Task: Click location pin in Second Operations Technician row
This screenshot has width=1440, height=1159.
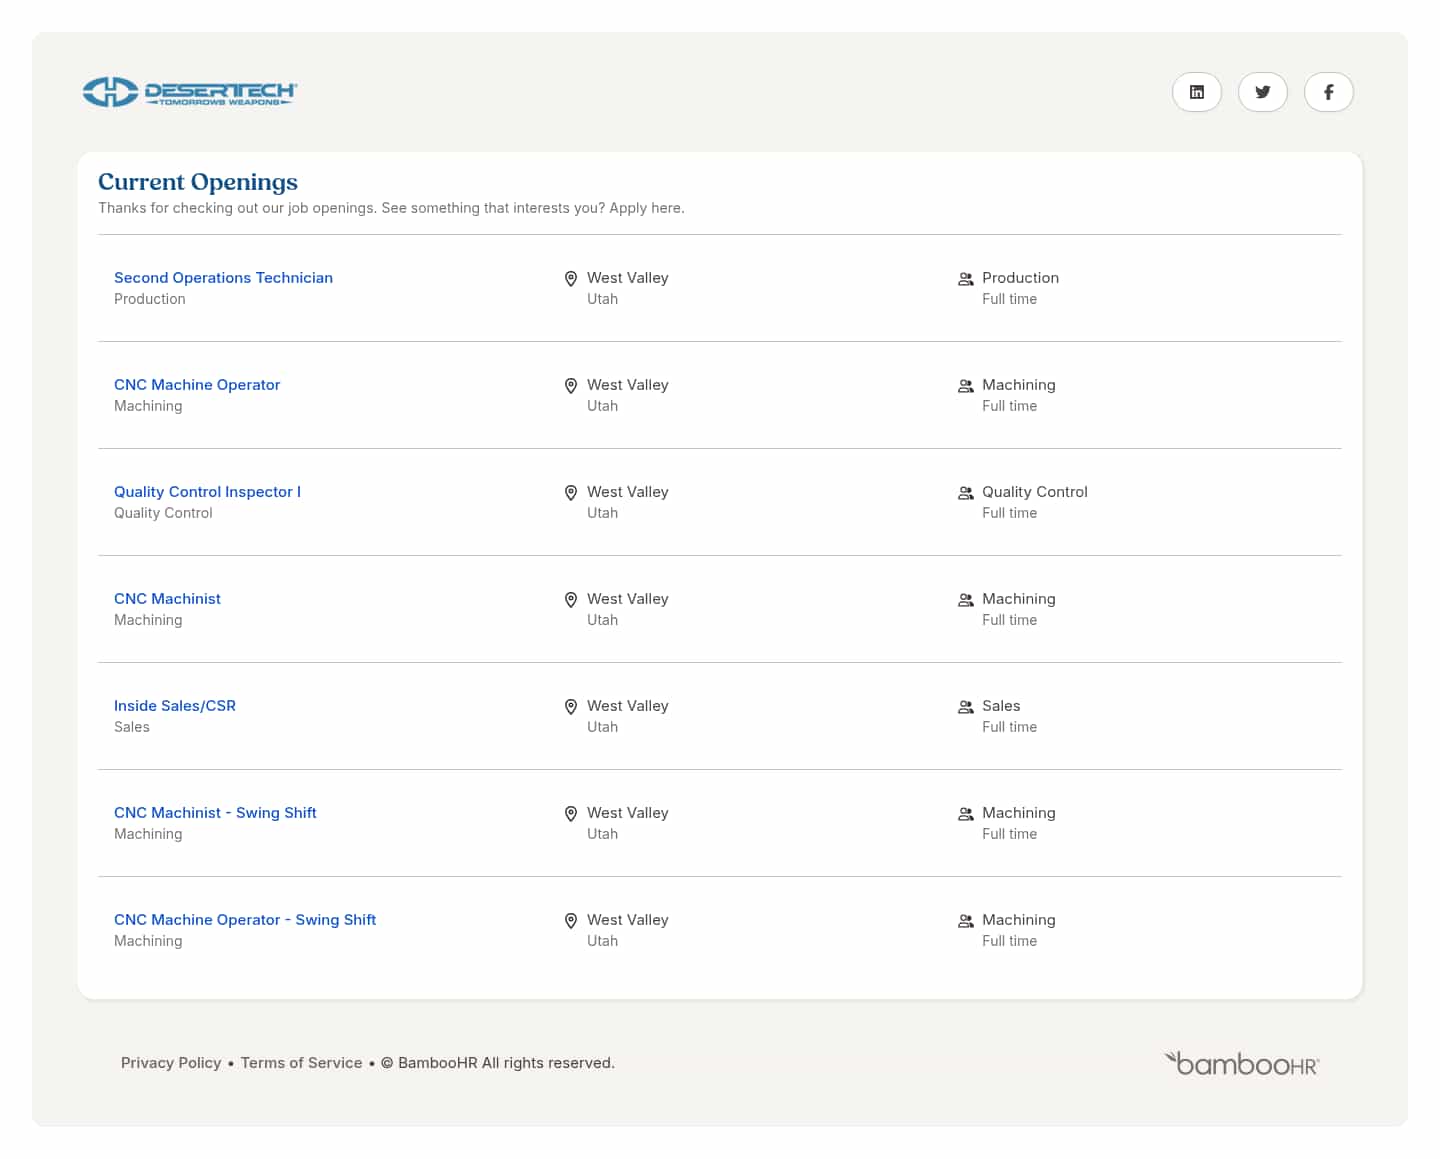Action: tap(571, 279)
